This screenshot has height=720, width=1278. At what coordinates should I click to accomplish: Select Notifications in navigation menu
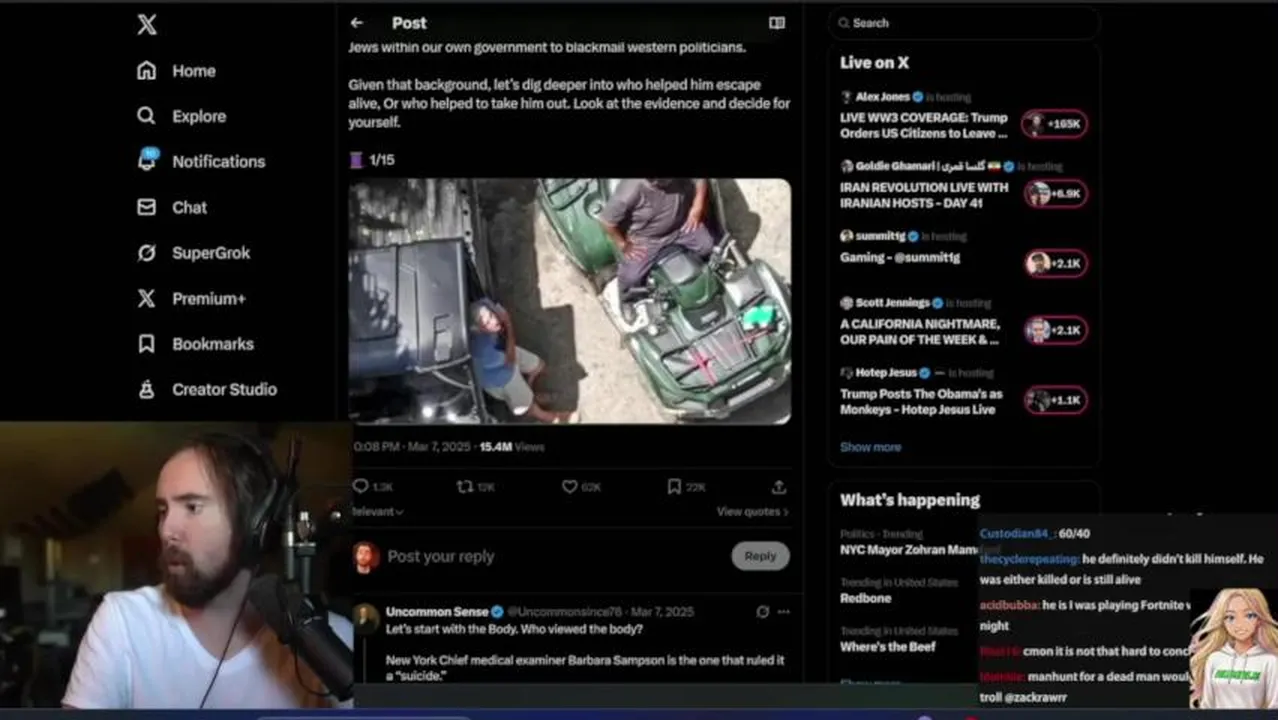(x=218, y=161)
